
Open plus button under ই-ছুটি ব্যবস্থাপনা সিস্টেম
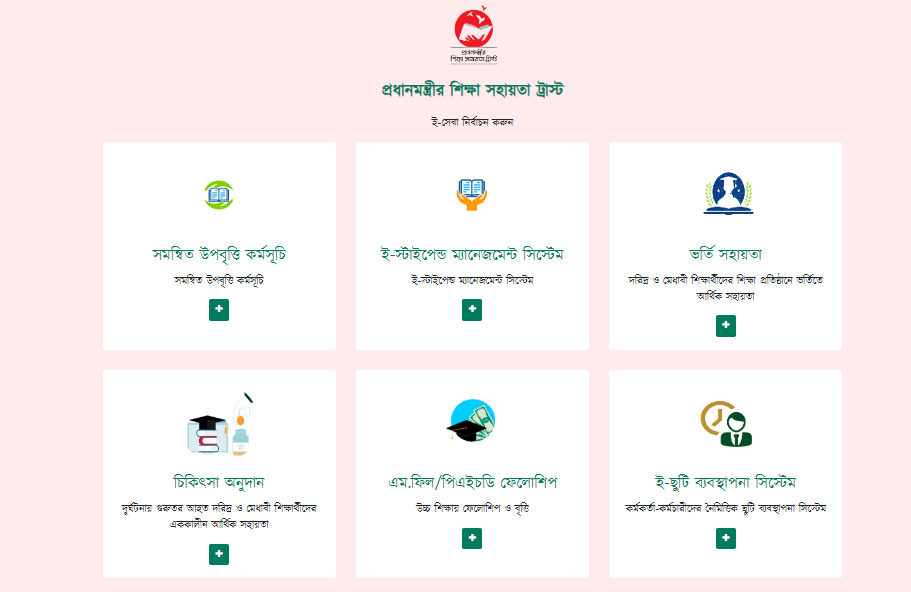[726, 539]
